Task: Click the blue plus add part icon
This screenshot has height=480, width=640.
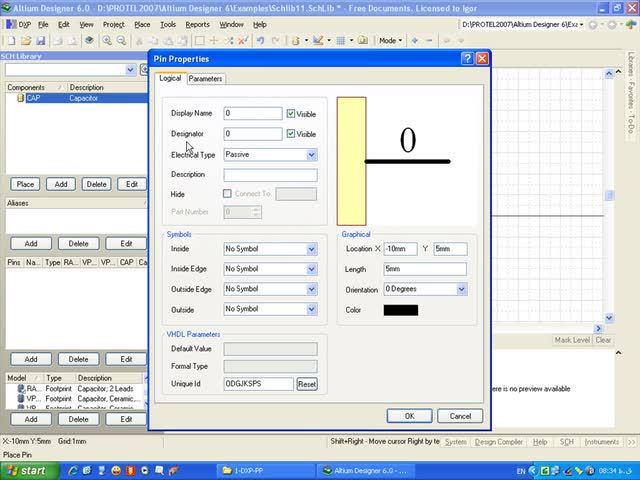Action: click(414, 40)
